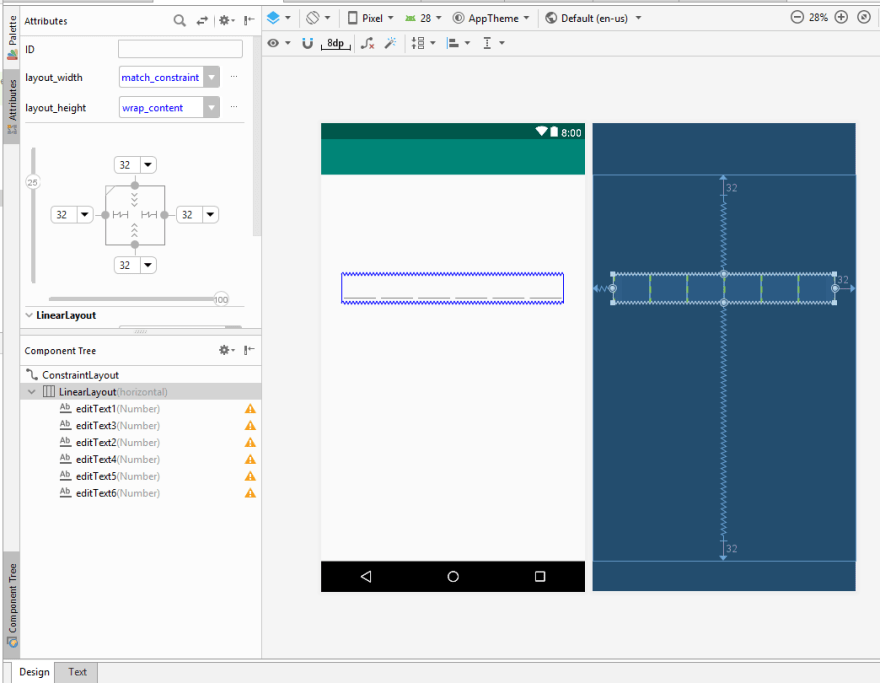The image size is (880, 683).
Task: Click warning icon for editText5
Action: [x=250, y=476]
